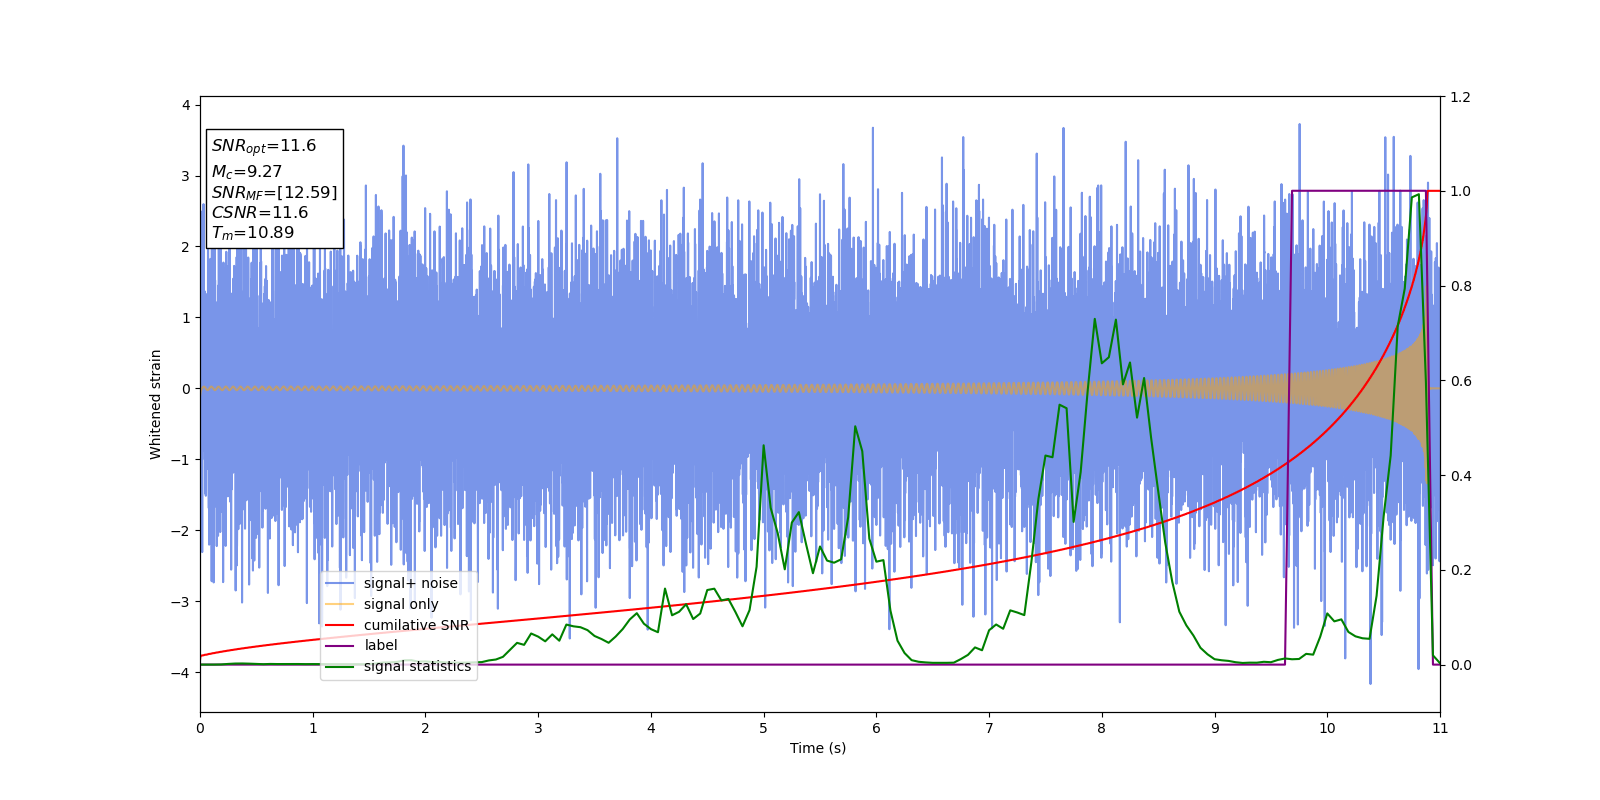Viewport: 1600px width, 800px height.
Task: Click the 'Whitened strain' y-axis label
Action: pyautogui.click(x=156, y=404)
